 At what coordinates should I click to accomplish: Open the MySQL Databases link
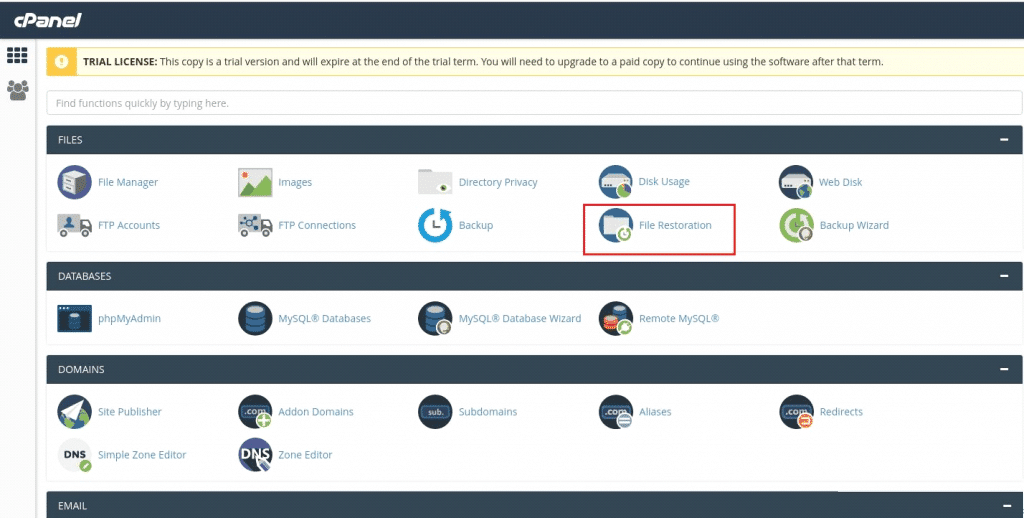[x=324, y=319]
